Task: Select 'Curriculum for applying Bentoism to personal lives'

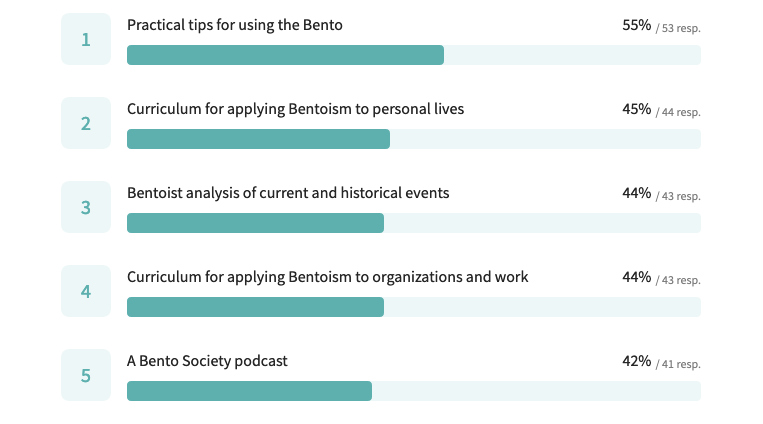Action: pos(295,109)
